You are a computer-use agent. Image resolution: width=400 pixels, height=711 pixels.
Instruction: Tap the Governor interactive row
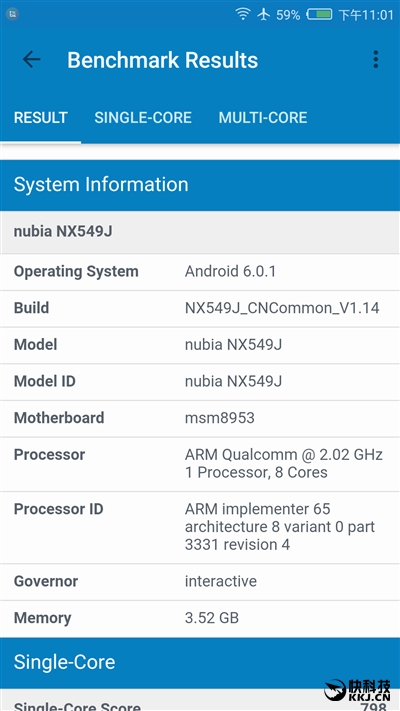tap(200, 582)
